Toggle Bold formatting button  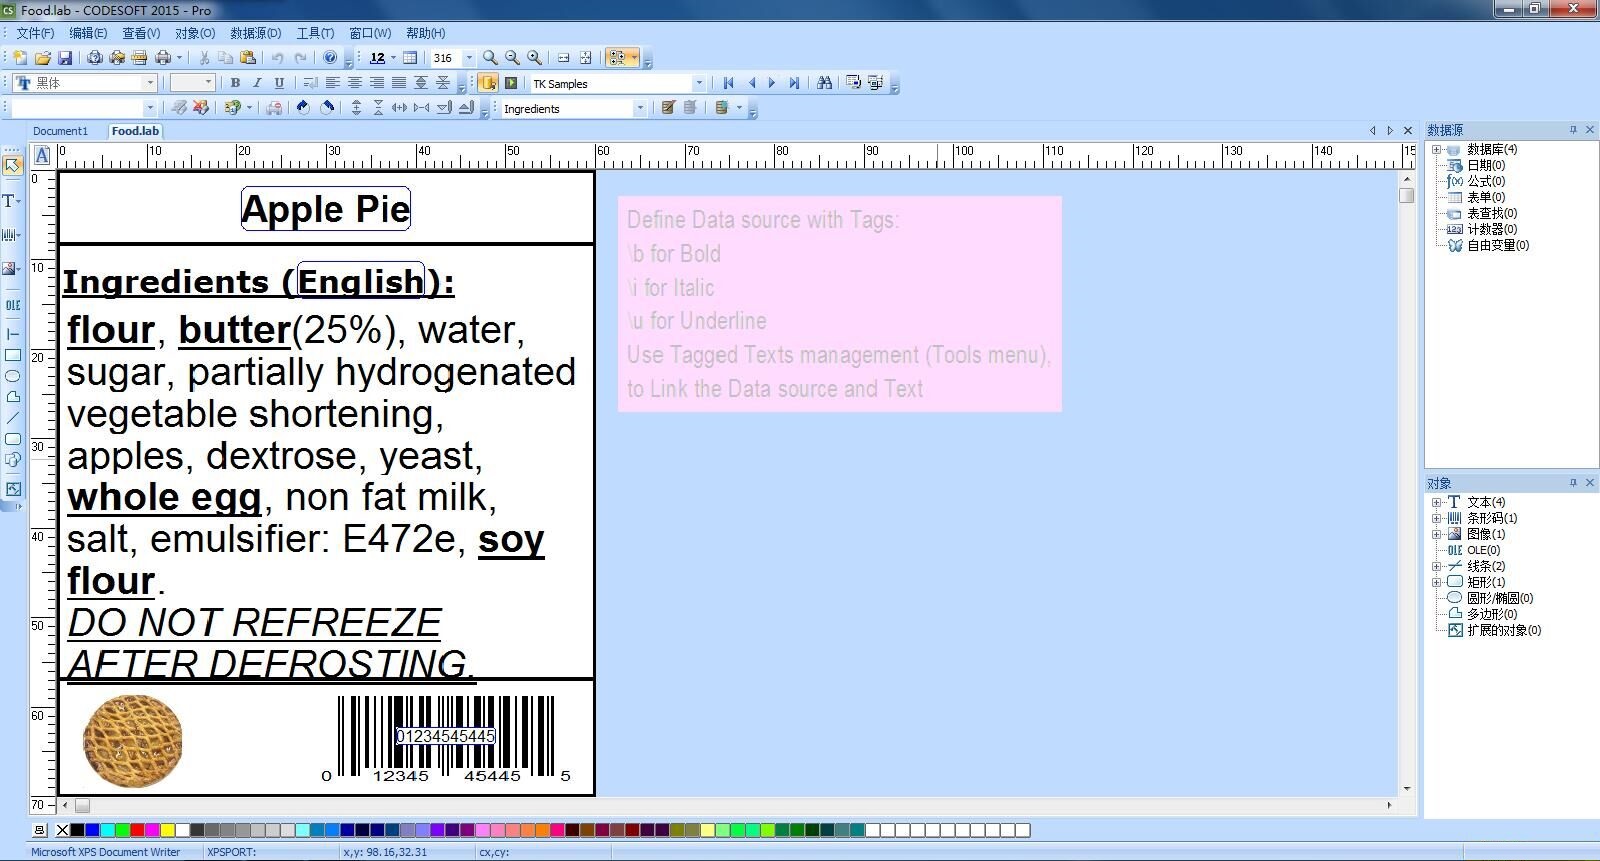click(235, 83)
